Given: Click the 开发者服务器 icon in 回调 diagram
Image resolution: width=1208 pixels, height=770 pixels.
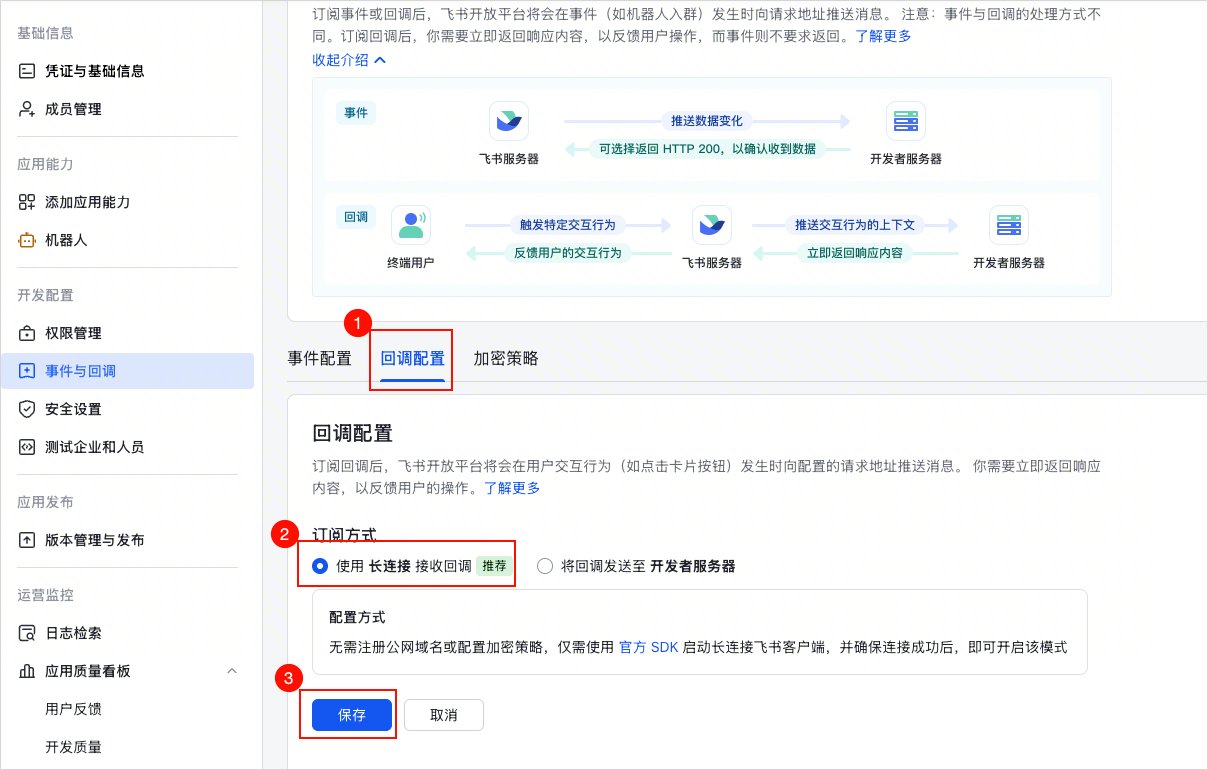Looking at the screenshot, I should pos(1009,225).
